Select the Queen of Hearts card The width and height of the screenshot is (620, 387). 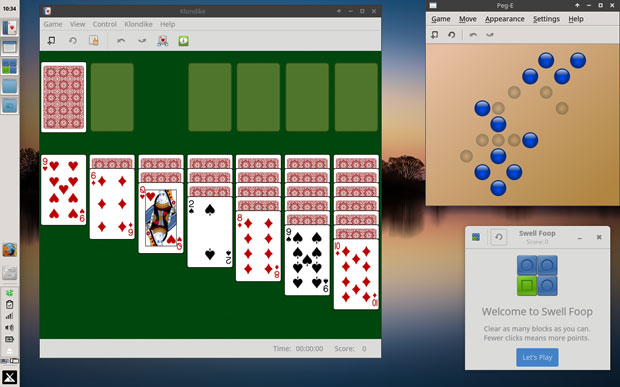pyautogui.click(x=161, y=218)
